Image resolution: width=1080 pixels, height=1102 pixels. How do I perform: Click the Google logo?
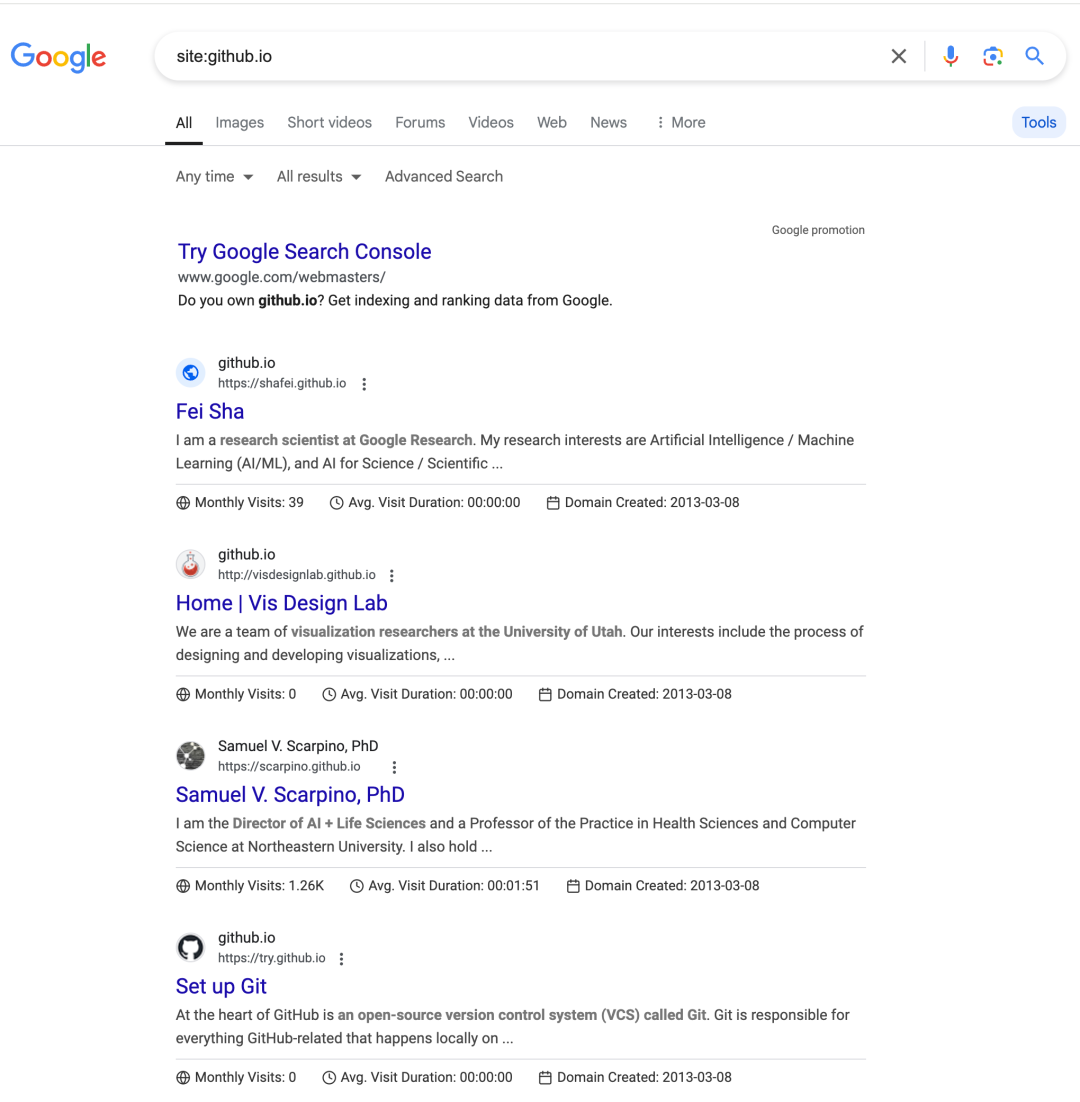click(x=58, y=57)
